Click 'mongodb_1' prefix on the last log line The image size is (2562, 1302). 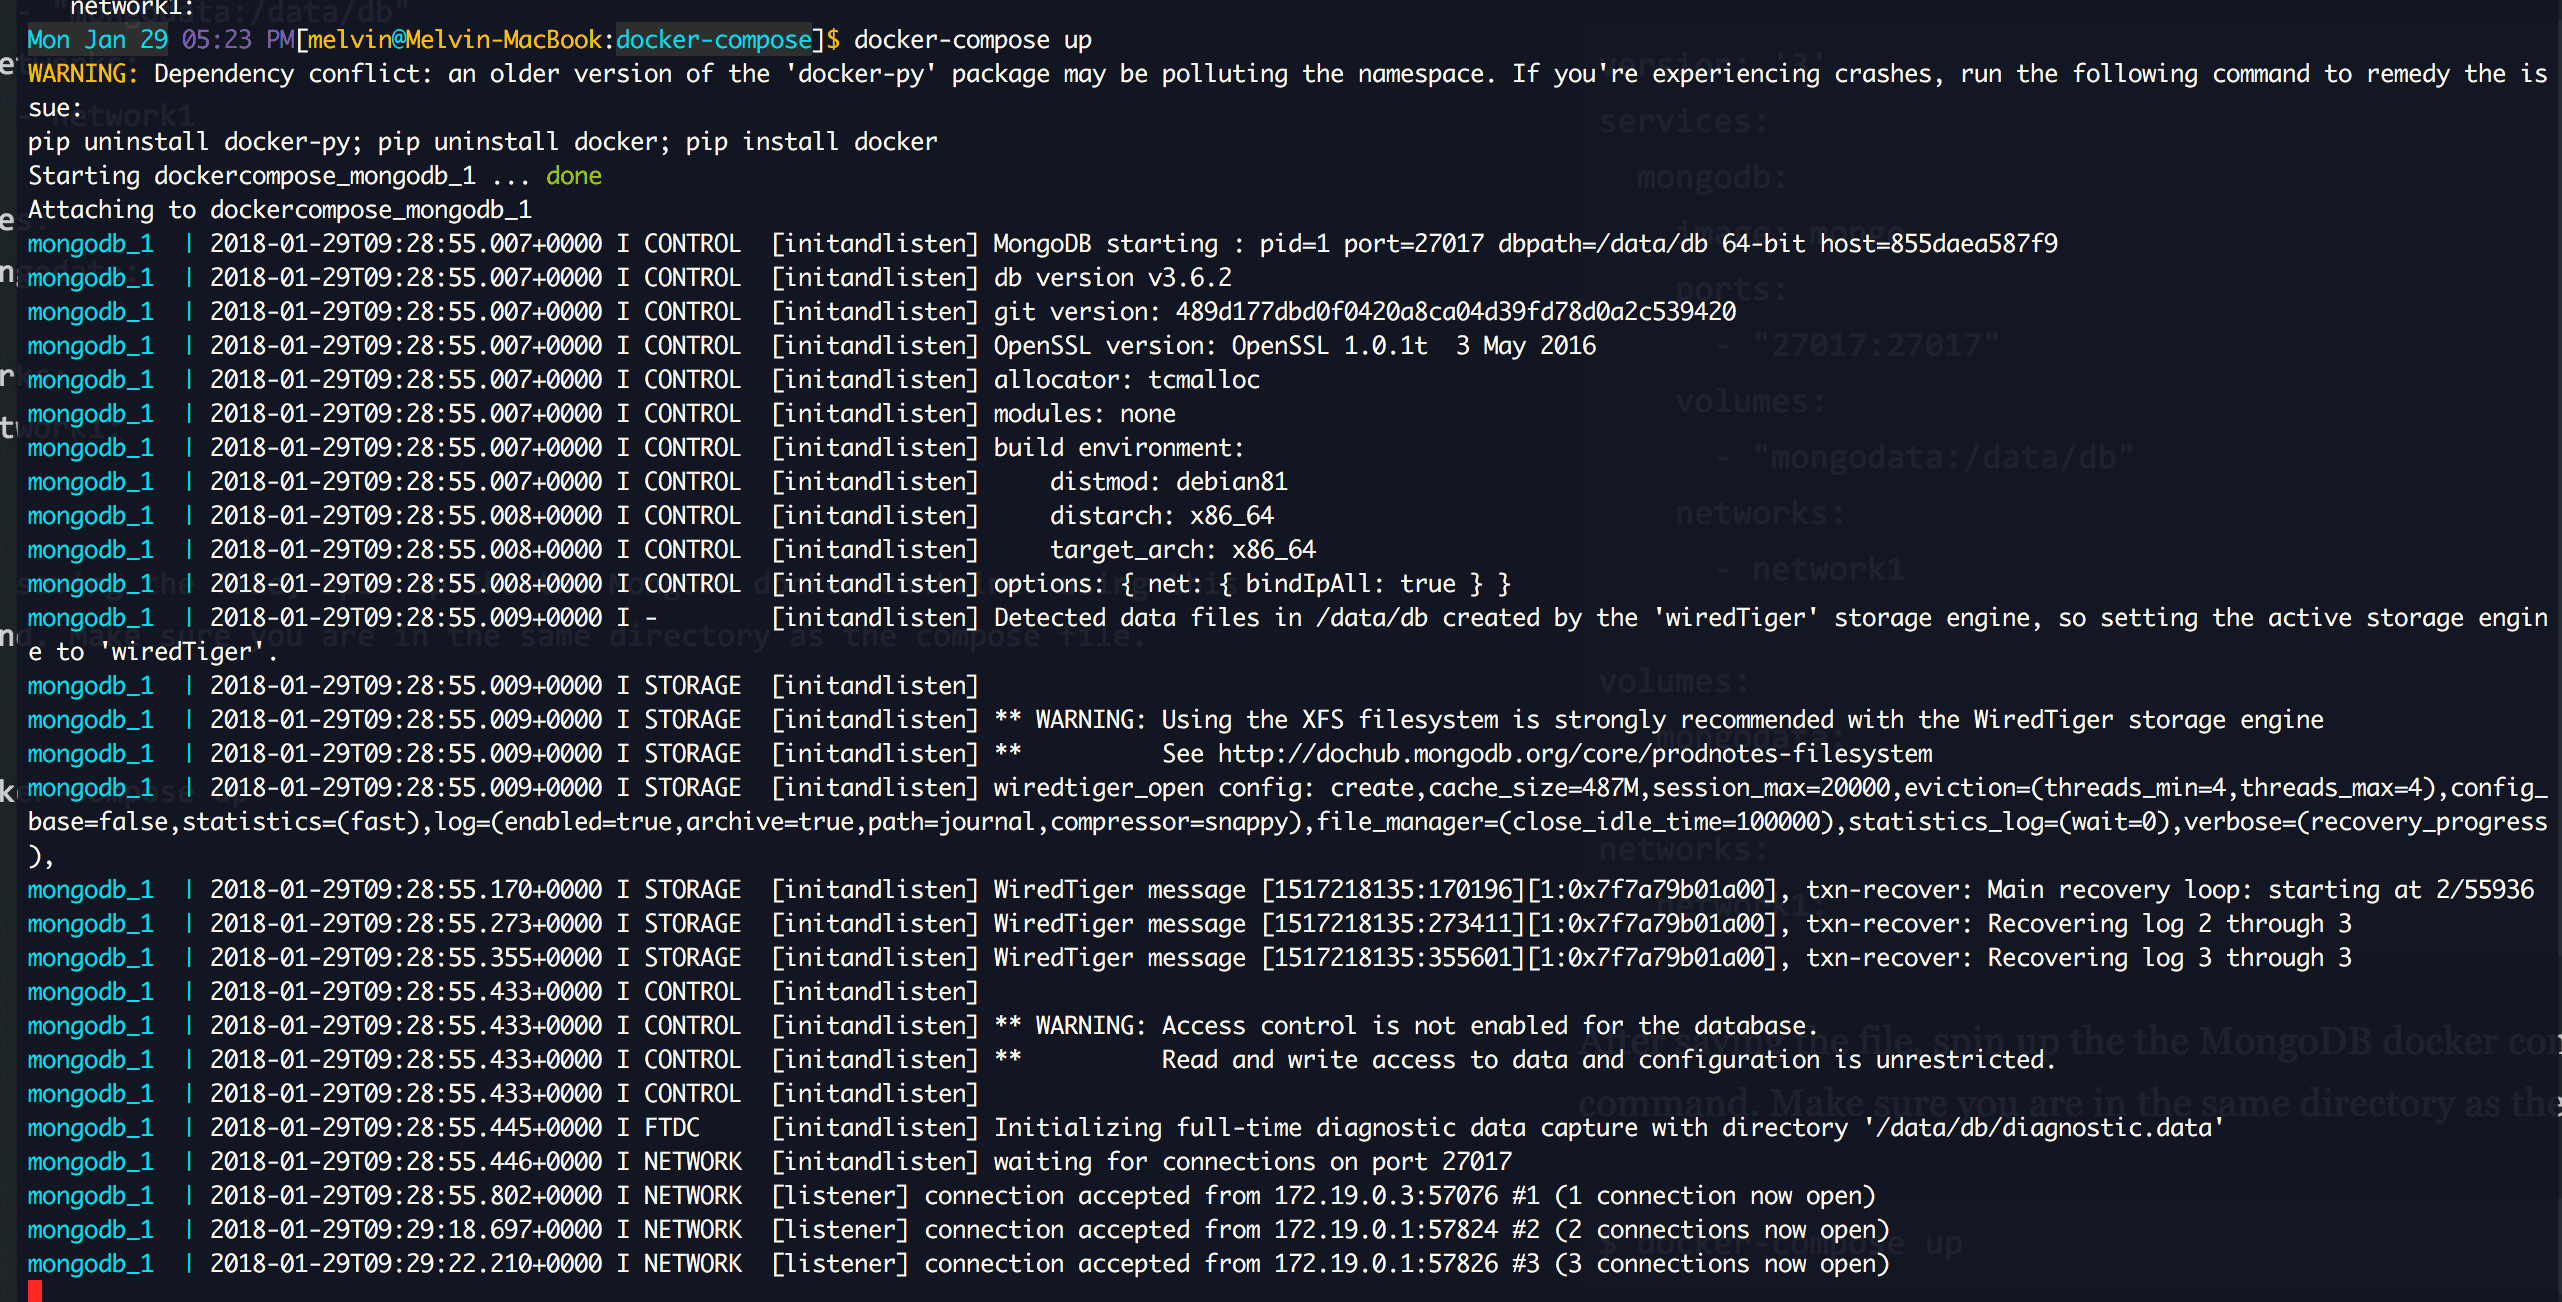(x=90, y=1264)
